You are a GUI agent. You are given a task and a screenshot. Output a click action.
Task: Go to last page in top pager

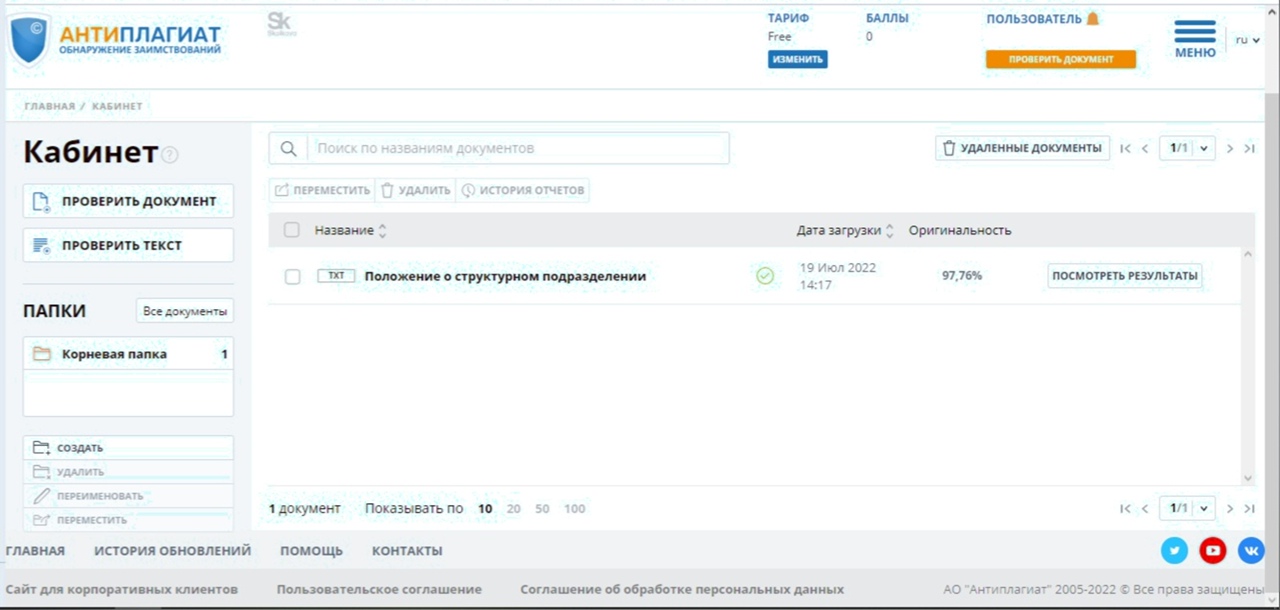tap(1249, 148)
